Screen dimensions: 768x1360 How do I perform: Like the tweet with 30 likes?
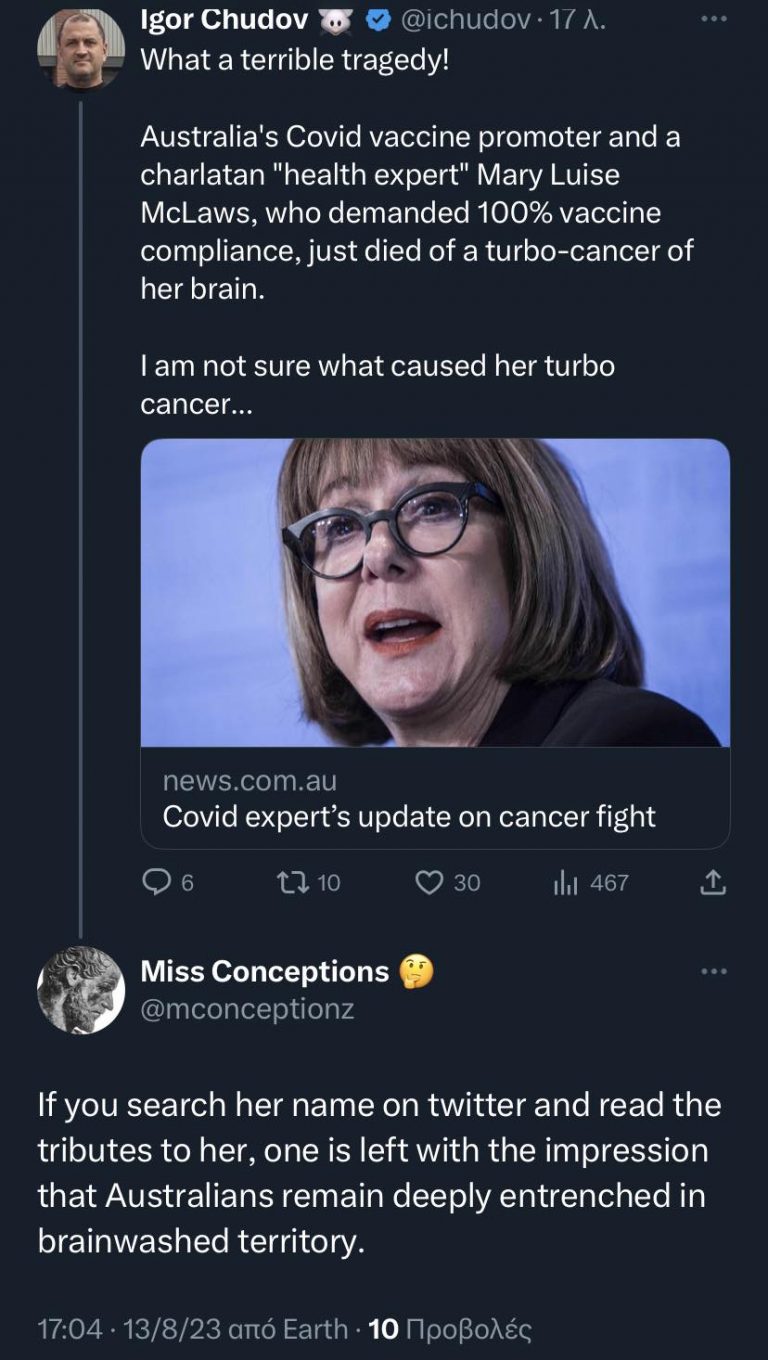coord(429,881)
